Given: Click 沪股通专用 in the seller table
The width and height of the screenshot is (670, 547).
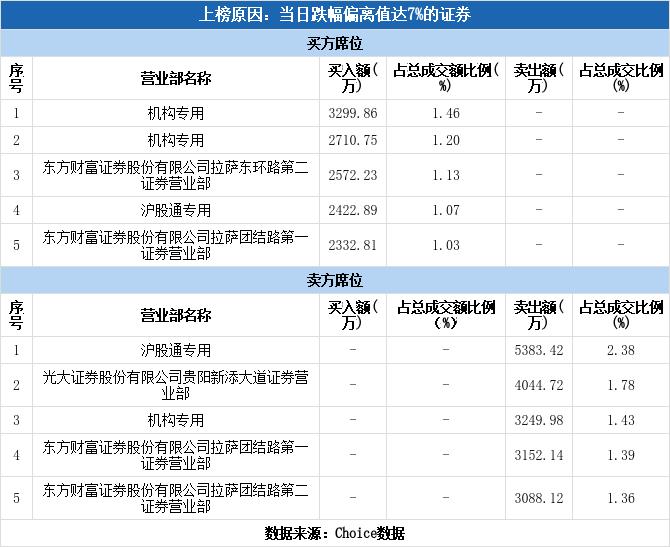Looking at the screenshot, I should (x=176, y=350).
